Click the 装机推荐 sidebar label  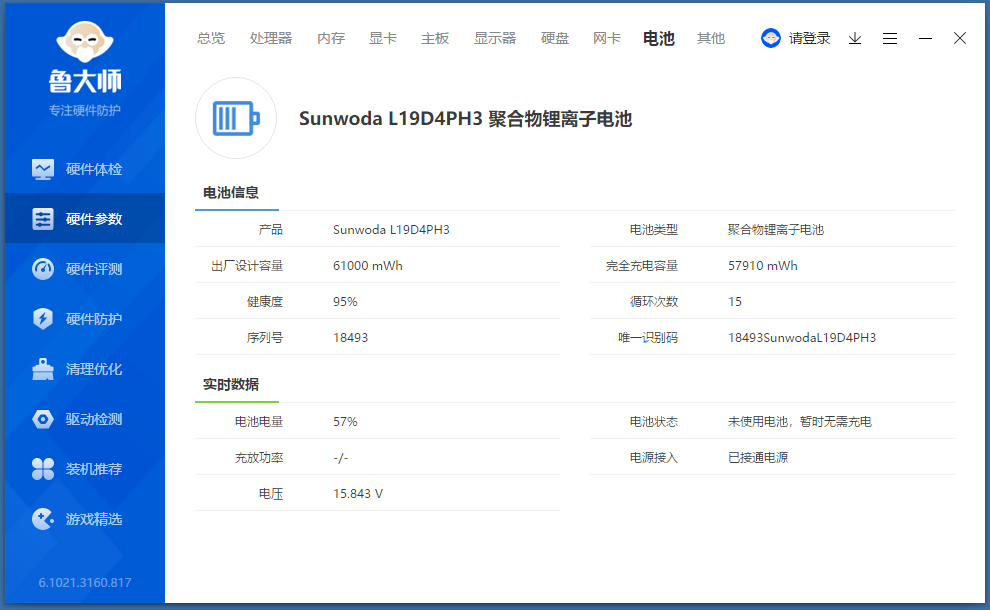click(94, 469)
